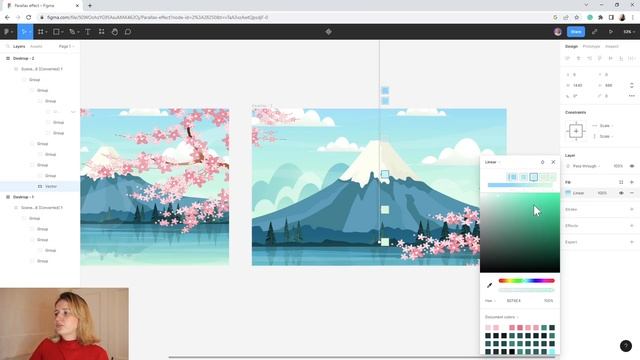
Task: Click the components icon in top bar center
Action: click(329, 31)
